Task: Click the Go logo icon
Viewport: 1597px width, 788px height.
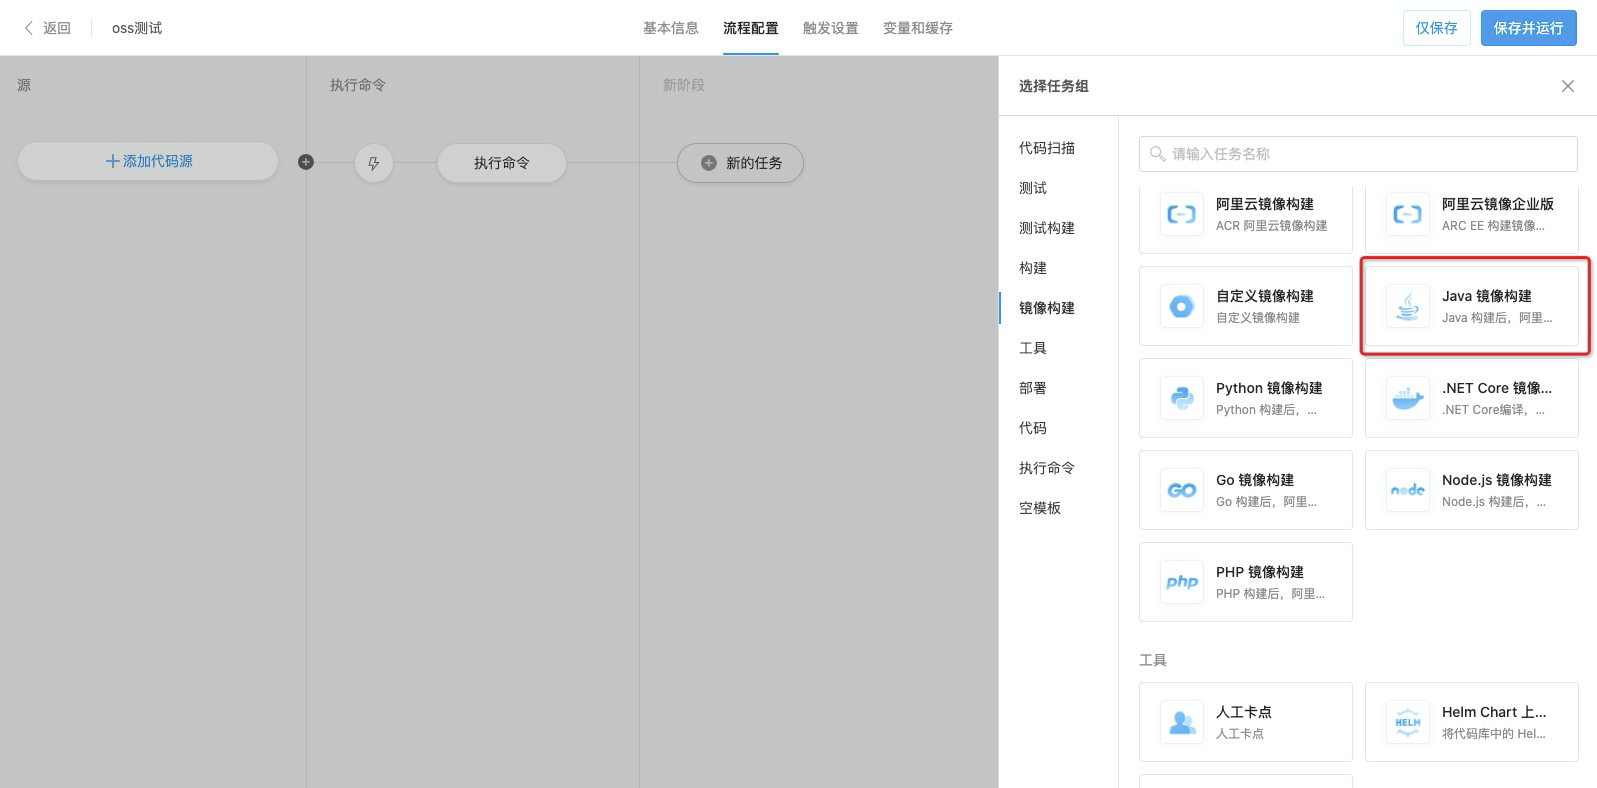Action: click(1182, 490)
